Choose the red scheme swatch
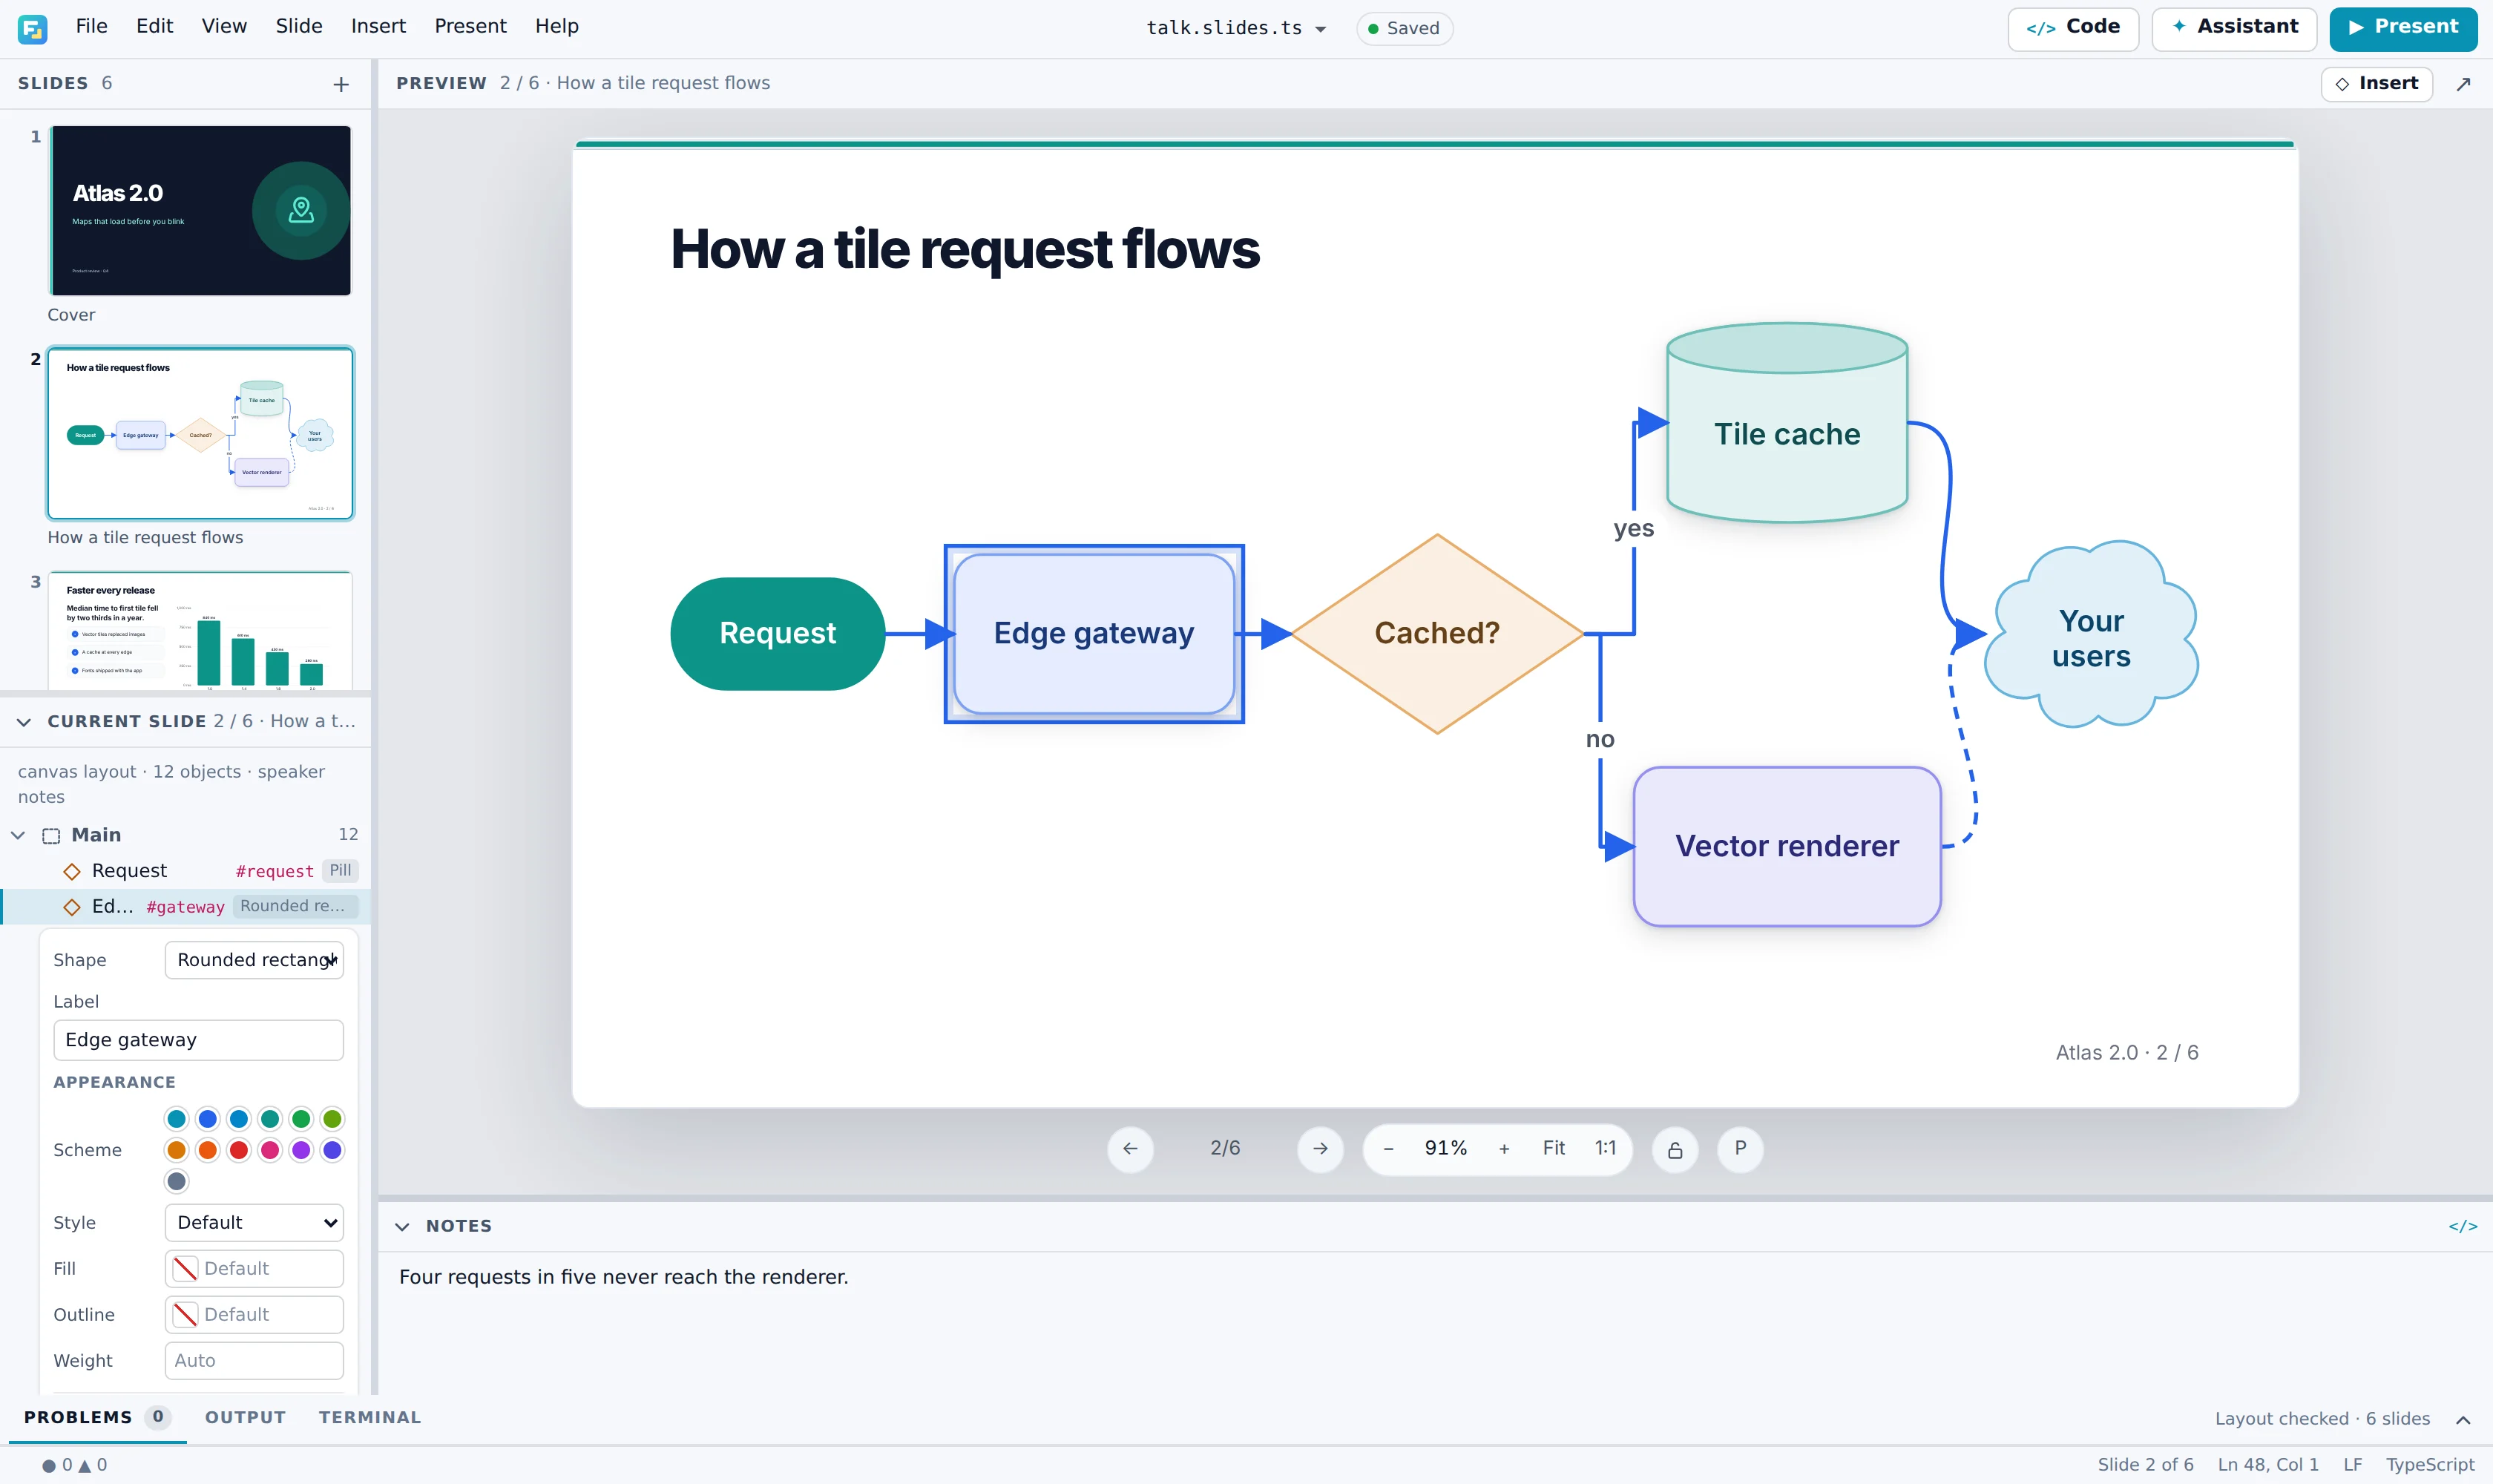Screen dimensions: 2493x1484 (x=239, y=1150)
